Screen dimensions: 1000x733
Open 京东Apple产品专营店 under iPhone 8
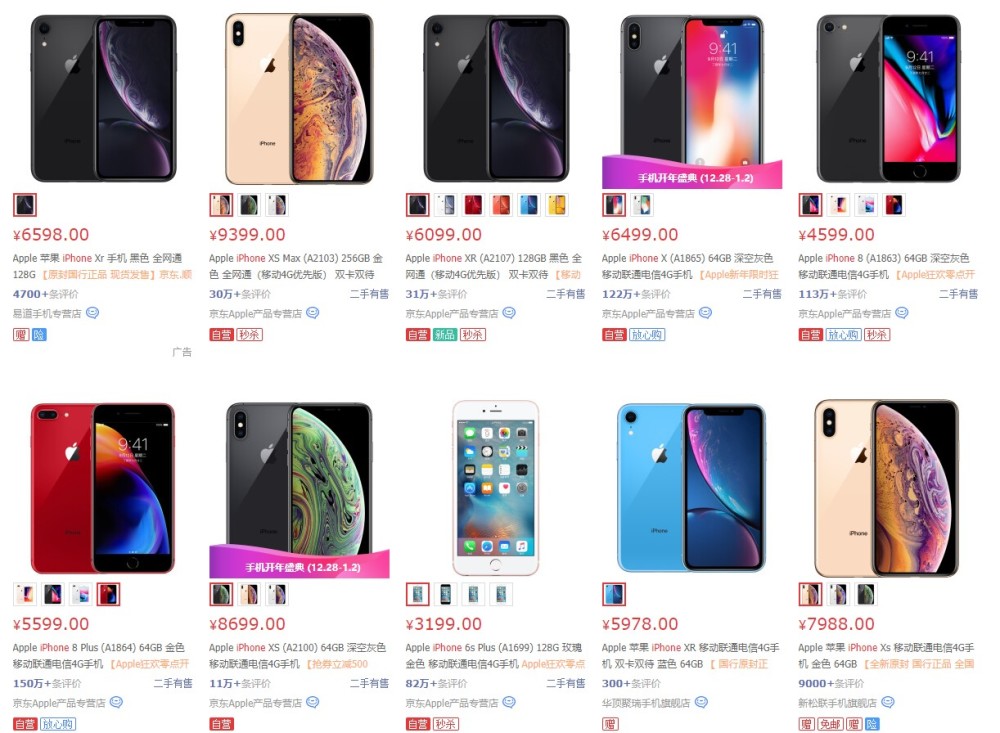tap(844, 313)
